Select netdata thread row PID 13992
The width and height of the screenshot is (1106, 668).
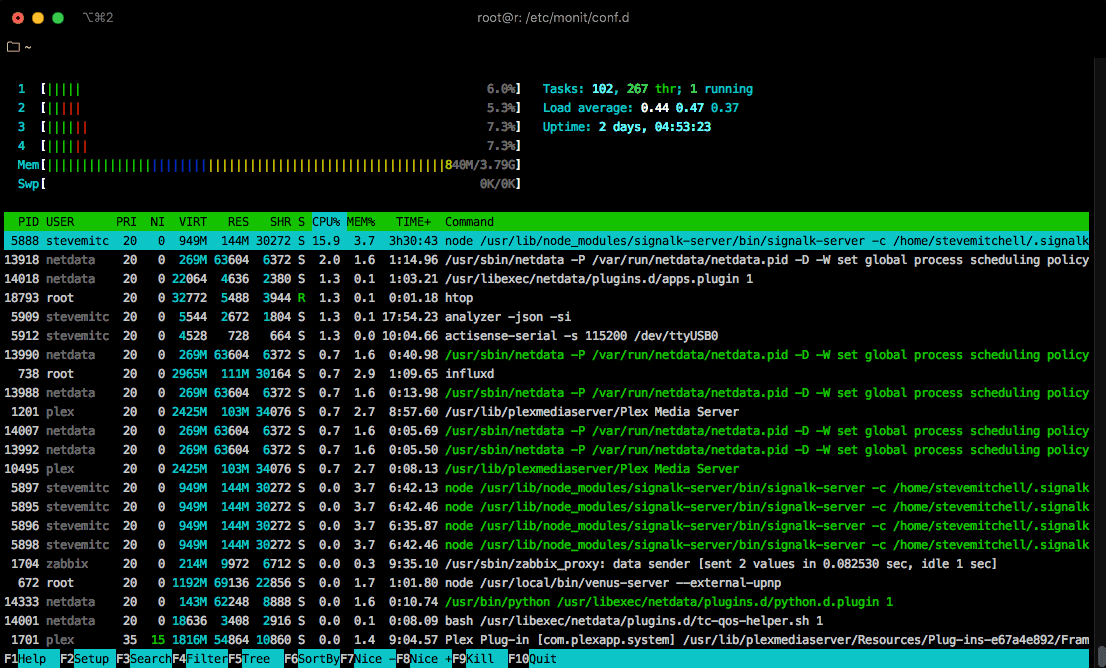(547, 450)
